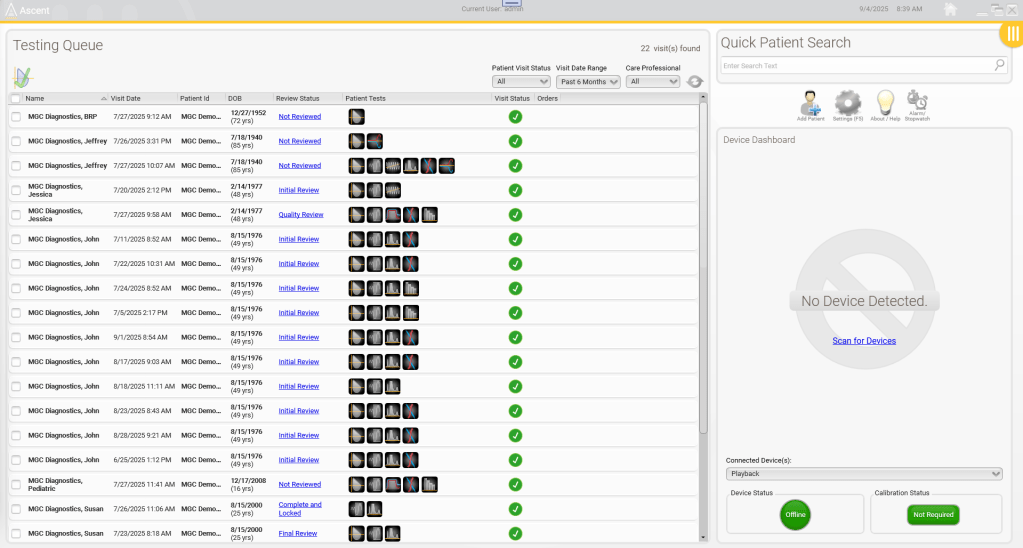Open the second test icon in Susan 7/26/2025 row

[374, 509]
